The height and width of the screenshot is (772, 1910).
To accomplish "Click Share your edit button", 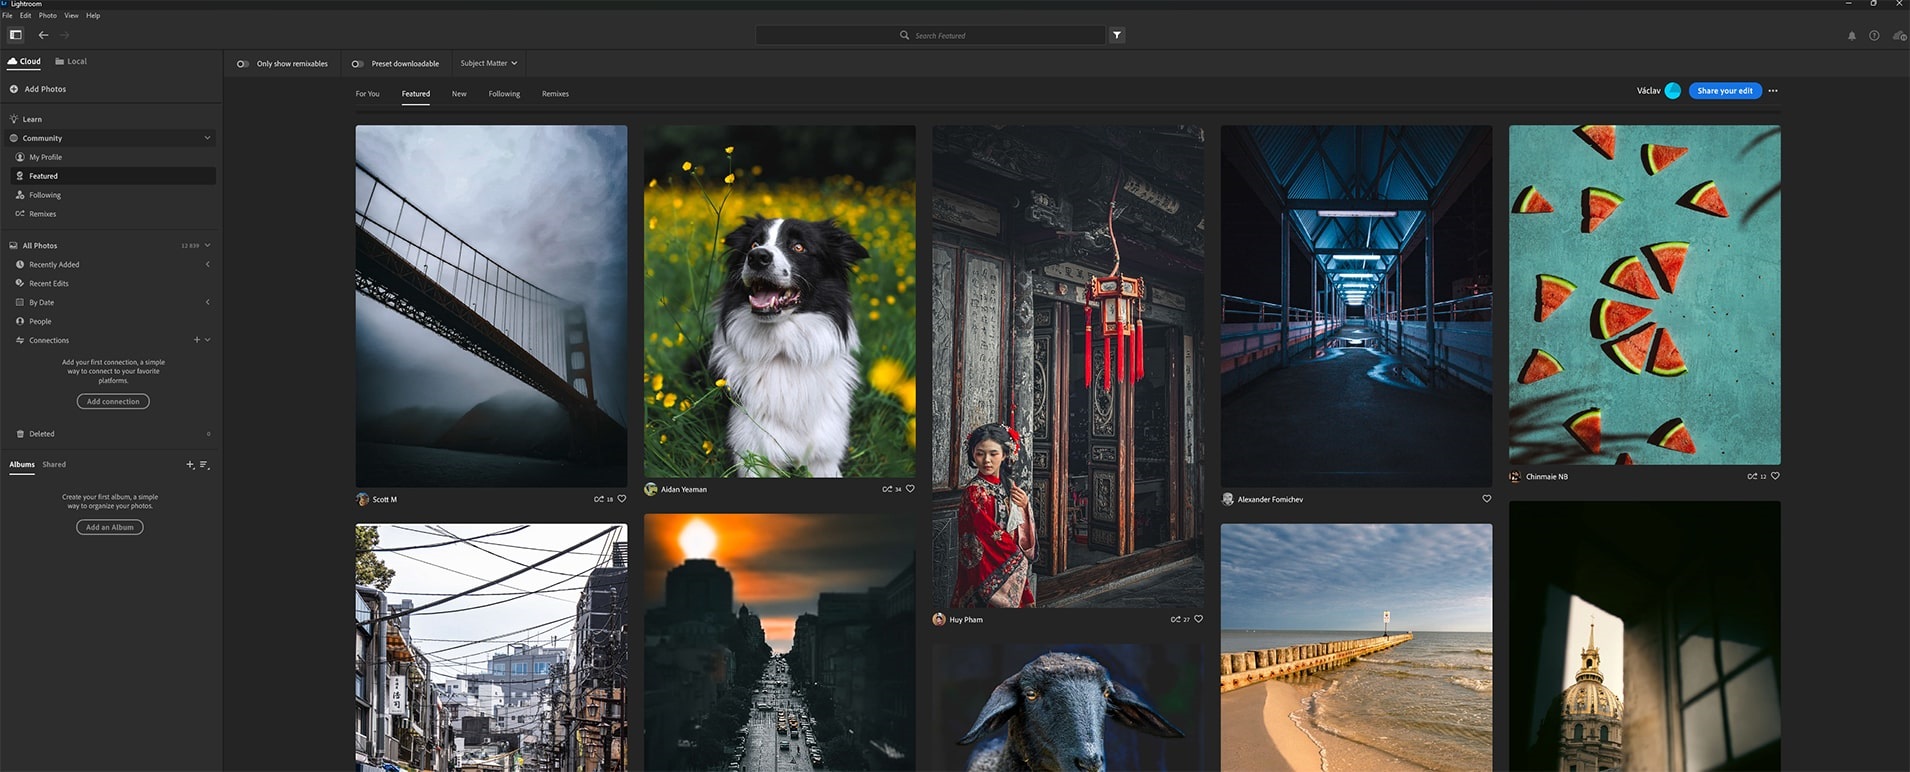I will pyautogui.click(x=1725, y=91).
